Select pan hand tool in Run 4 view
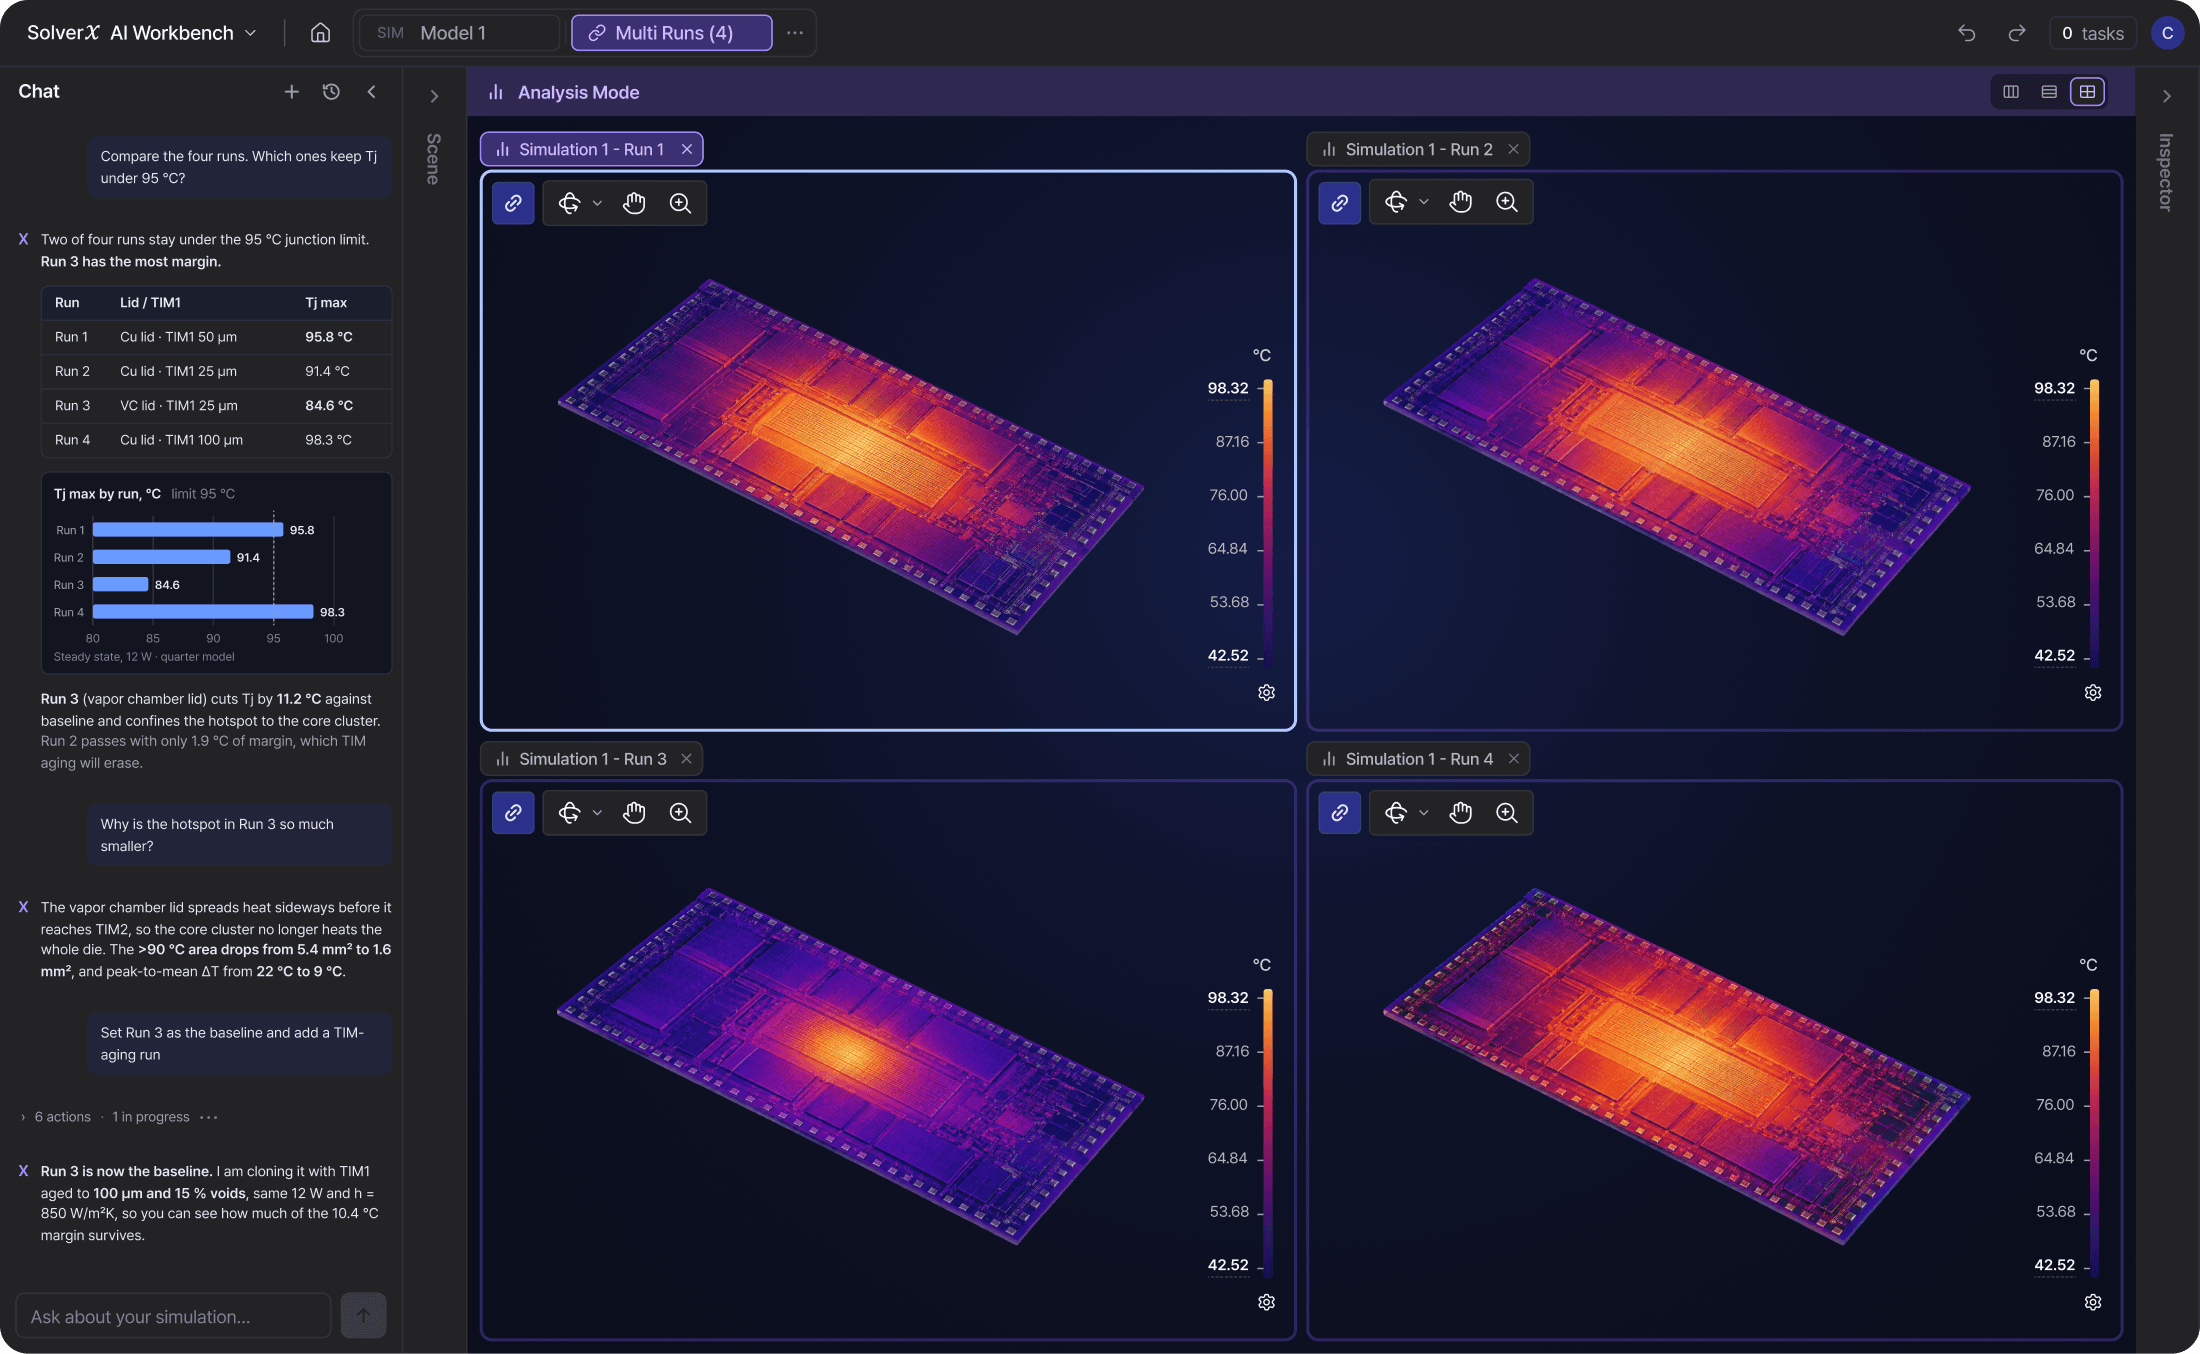 1461,813
